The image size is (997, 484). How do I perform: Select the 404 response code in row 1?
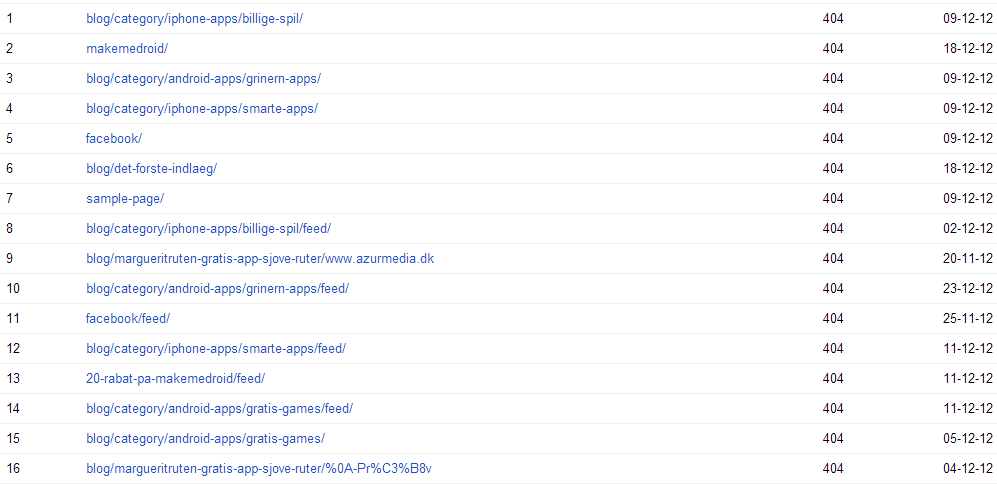[x=833, y=18]
